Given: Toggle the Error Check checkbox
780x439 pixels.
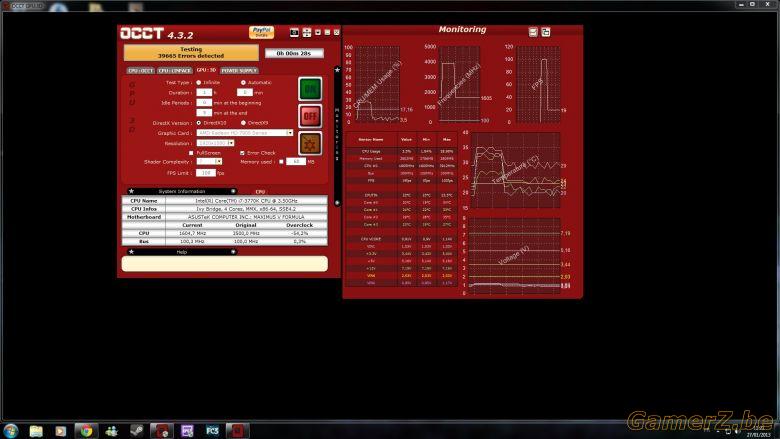Looking at the screenshot, I should [242, 153].
